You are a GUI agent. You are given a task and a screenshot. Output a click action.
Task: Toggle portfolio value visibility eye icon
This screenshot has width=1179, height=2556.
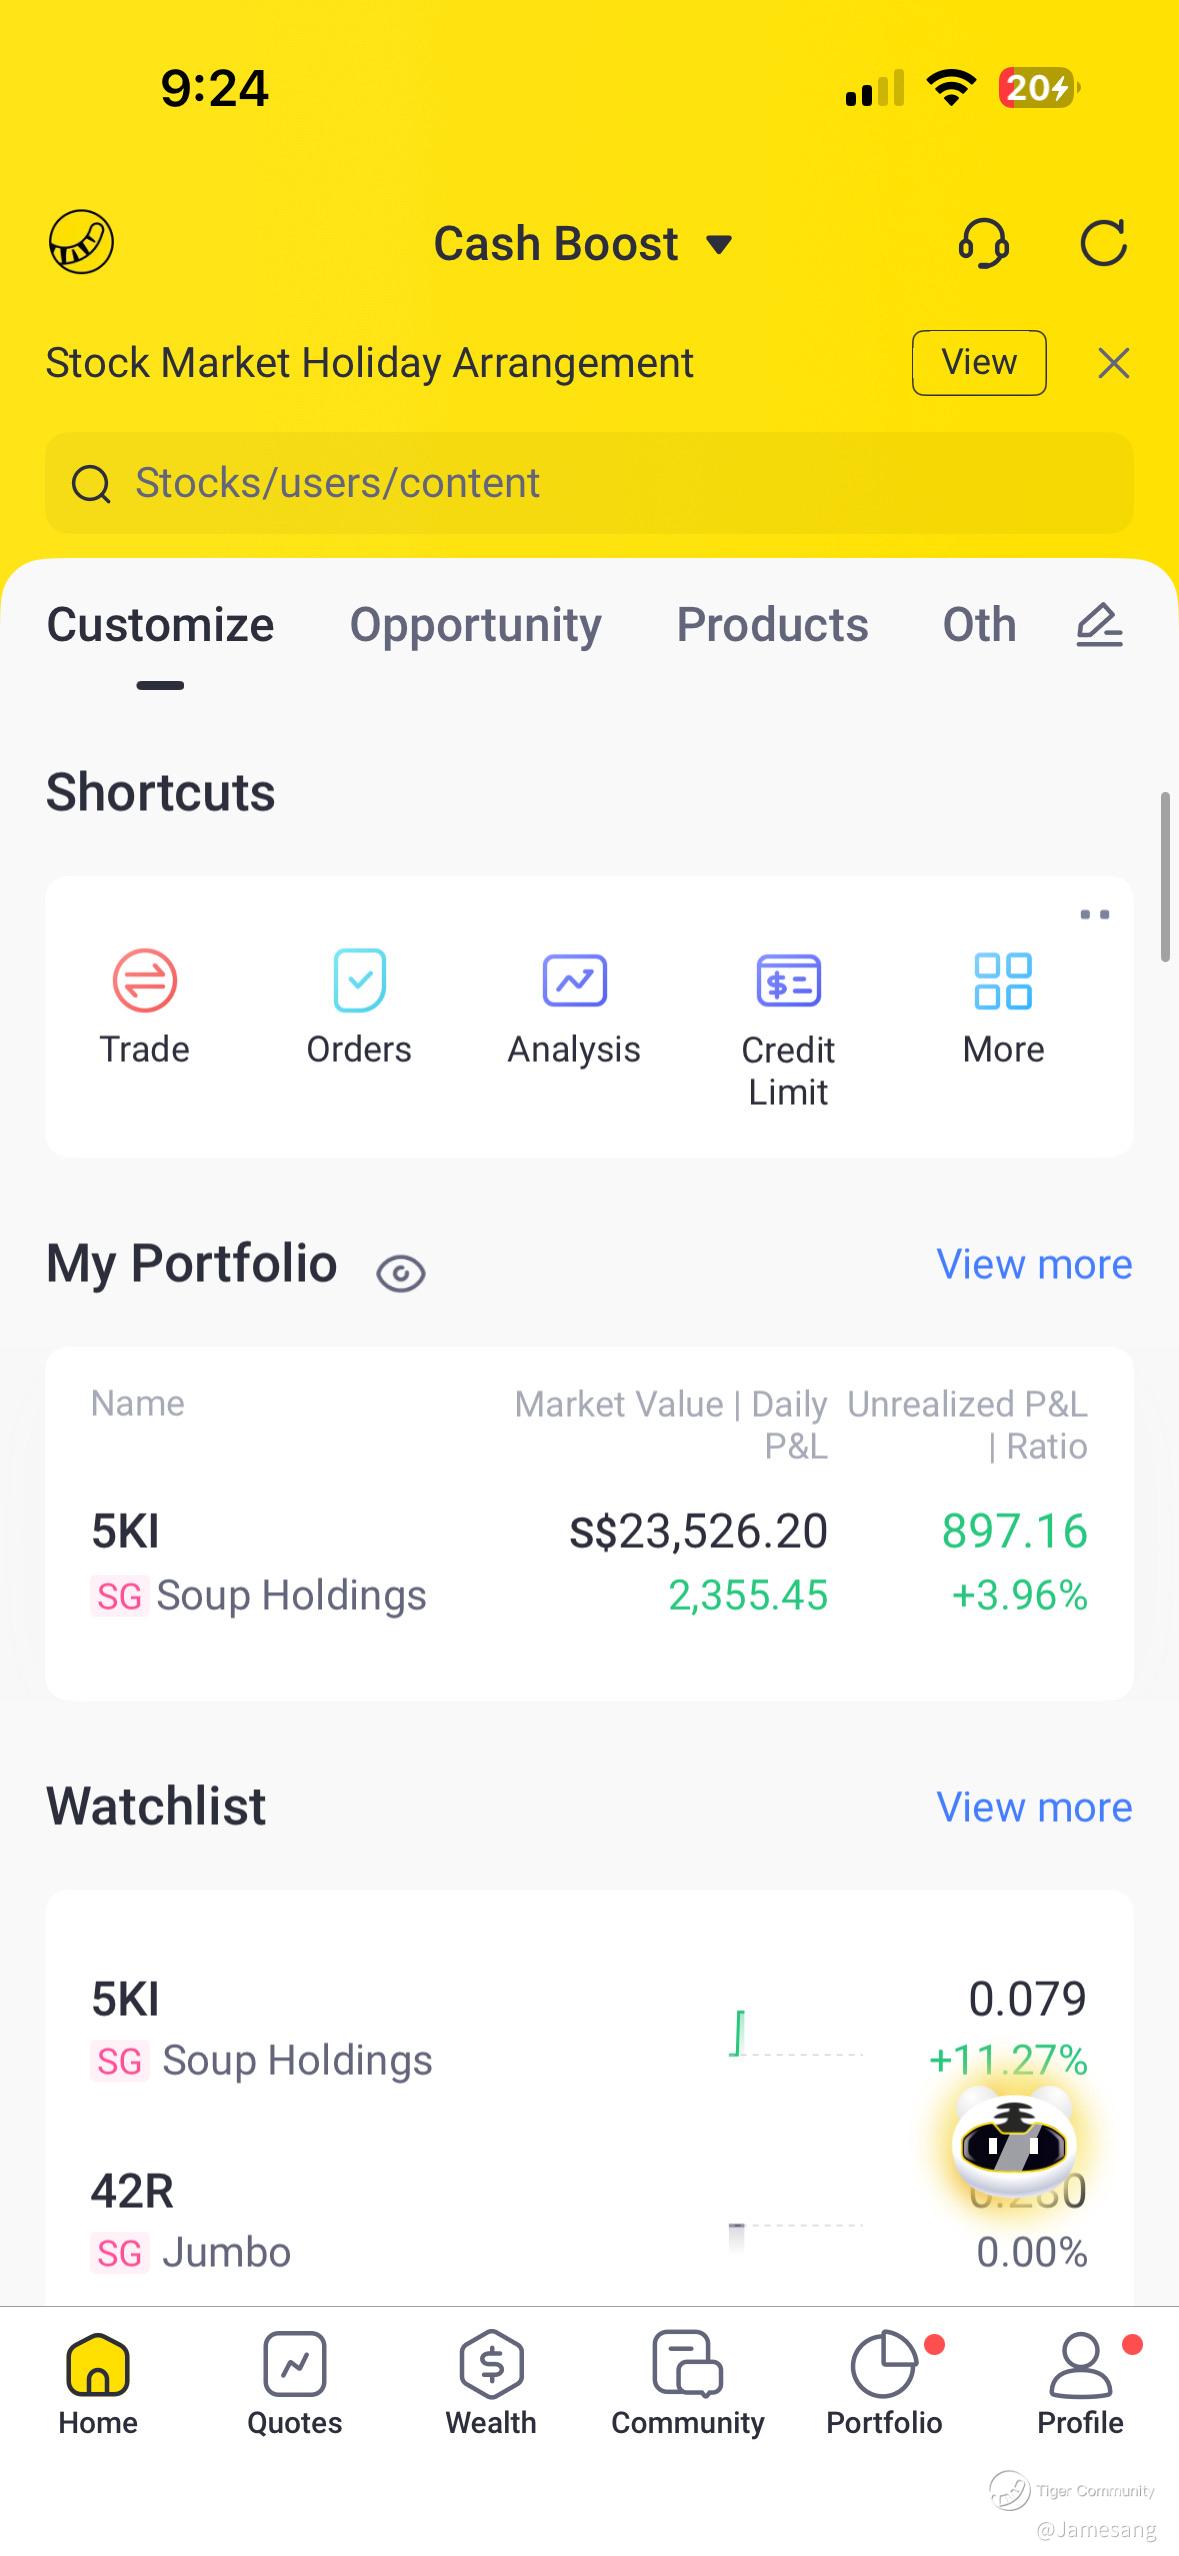click(x=401, y=1273)
